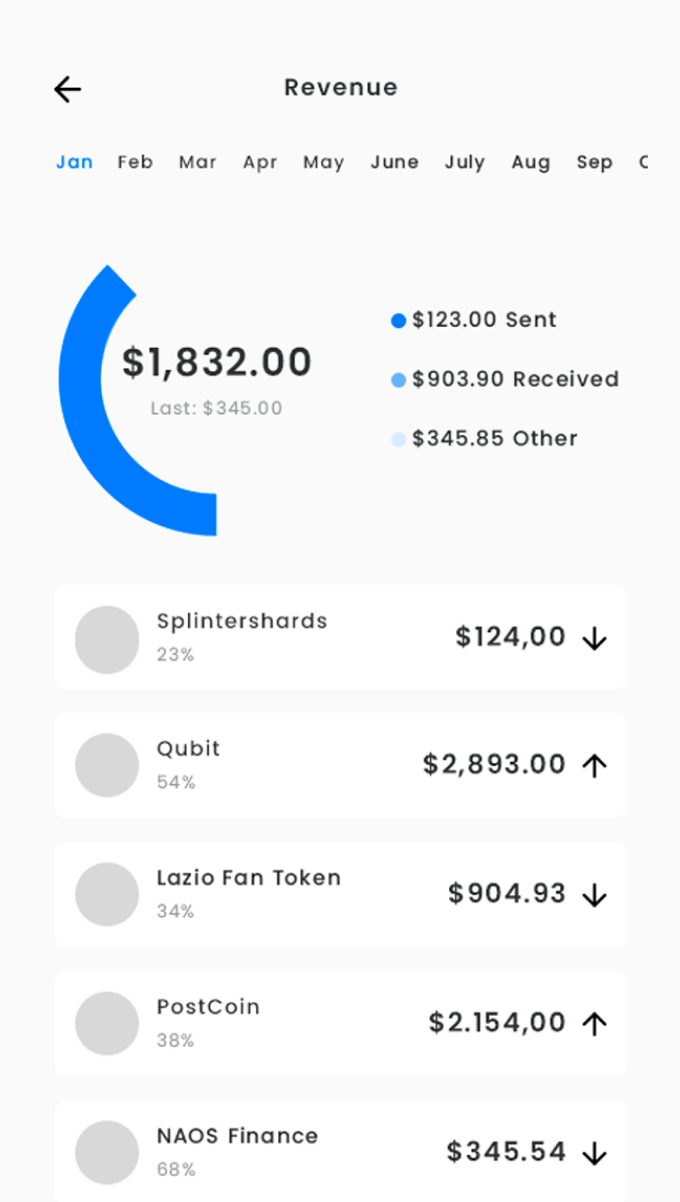Viewport: 680px width, 1202px height.
Task: Click the back arrow icon
Action: point(67,90)
